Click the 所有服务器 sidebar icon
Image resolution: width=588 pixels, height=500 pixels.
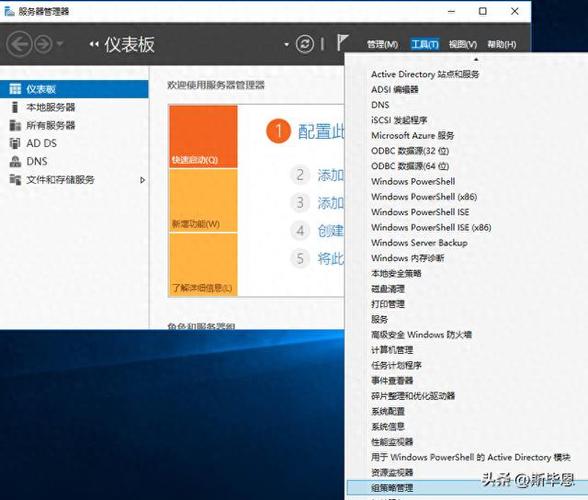pyautogui.click(x=15, y=125)
